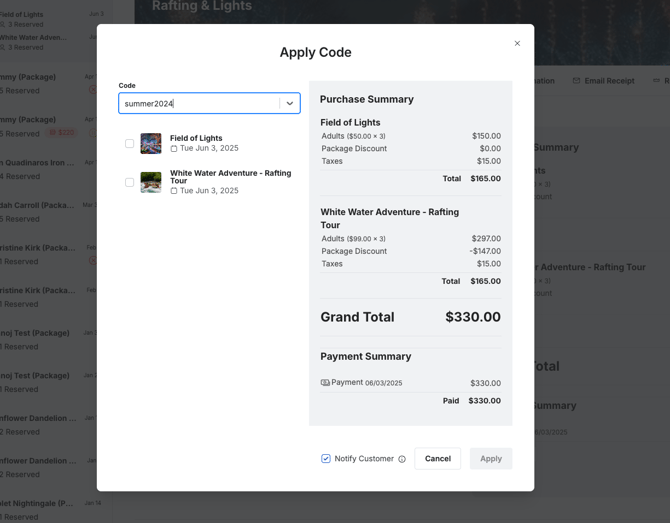This screenshot has width=670, height=523.
Task: Click the calendar icon under Field of Lights
Action: pyautogui.click(x=174, y=149)
